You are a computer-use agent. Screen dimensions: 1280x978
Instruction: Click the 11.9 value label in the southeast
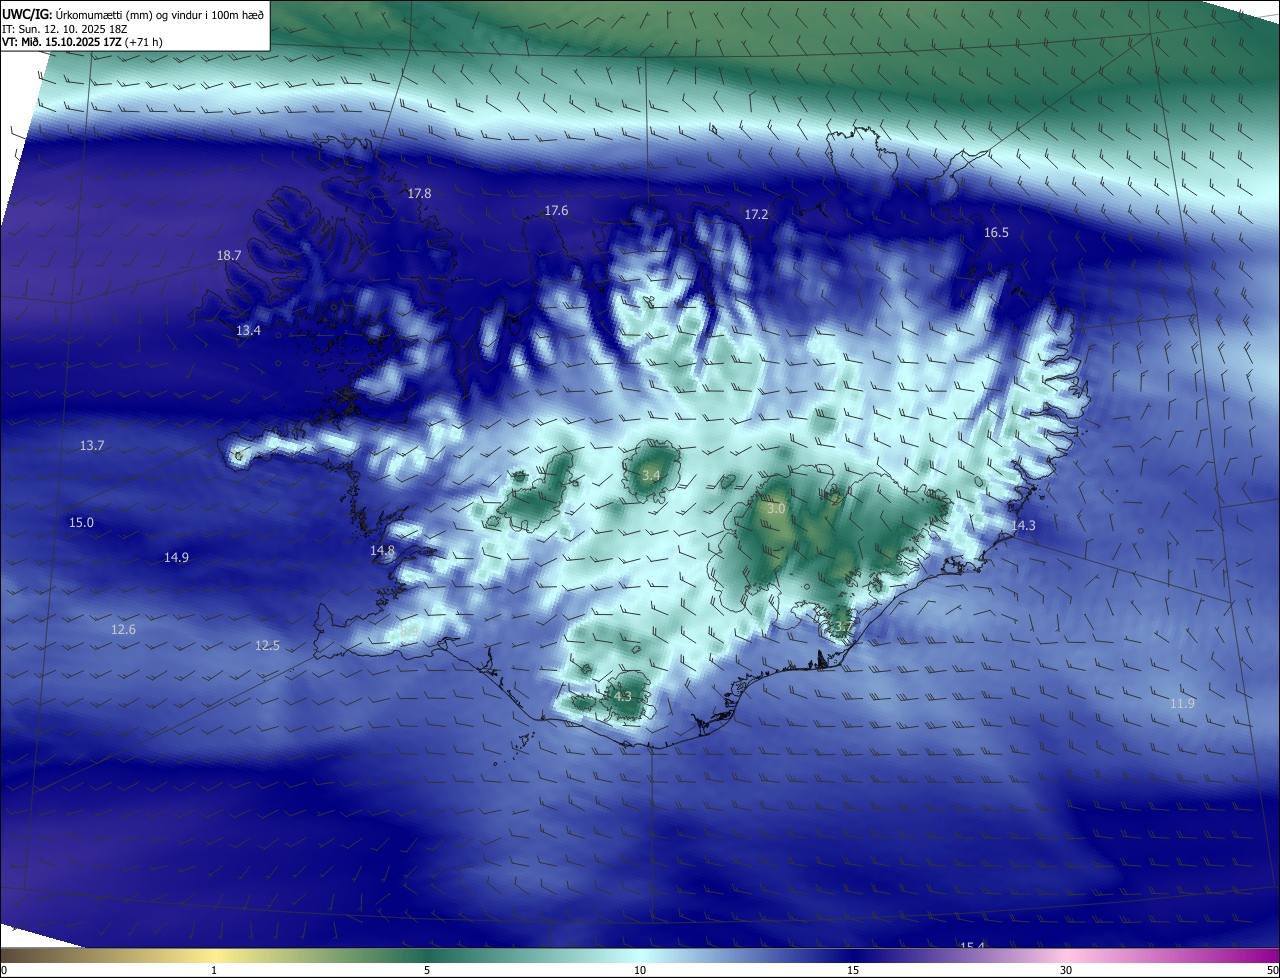[1182, 704]
